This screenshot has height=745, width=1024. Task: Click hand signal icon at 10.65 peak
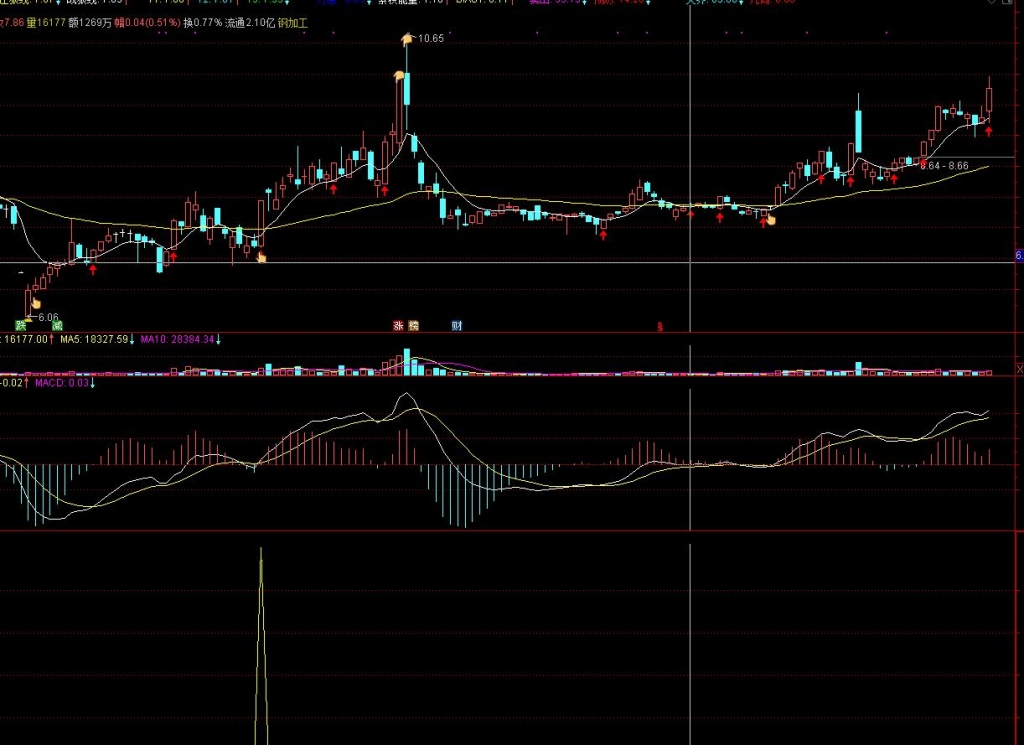407,39
